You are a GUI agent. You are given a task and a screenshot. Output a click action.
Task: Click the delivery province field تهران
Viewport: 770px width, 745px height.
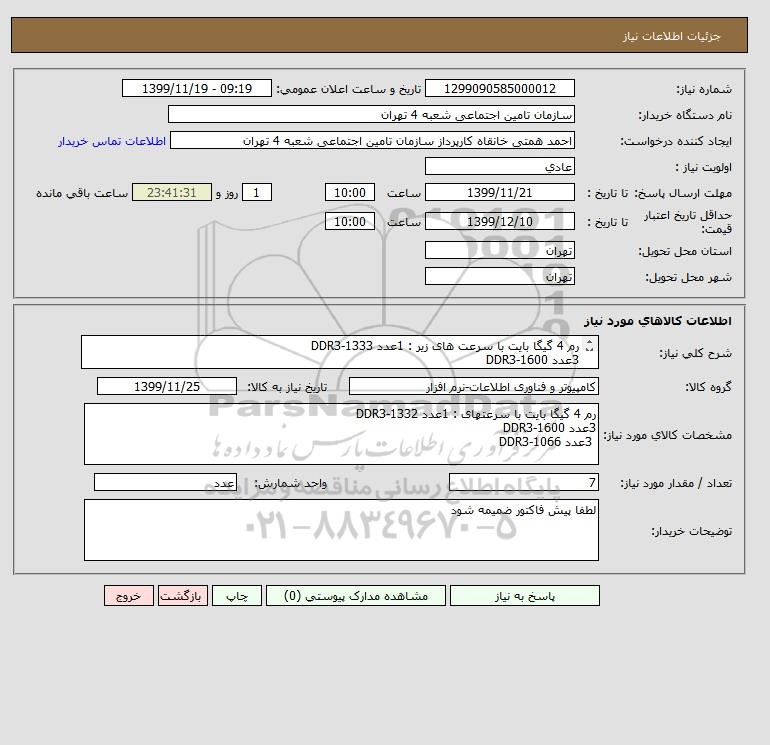pyautogui.click(x=500, y=250)
